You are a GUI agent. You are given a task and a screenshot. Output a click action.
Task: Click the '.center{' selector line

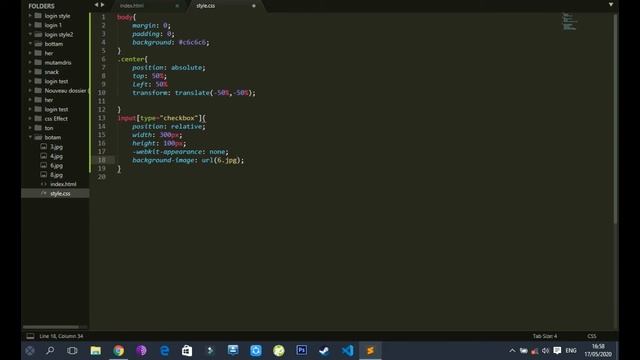click(x=133, y=59)
